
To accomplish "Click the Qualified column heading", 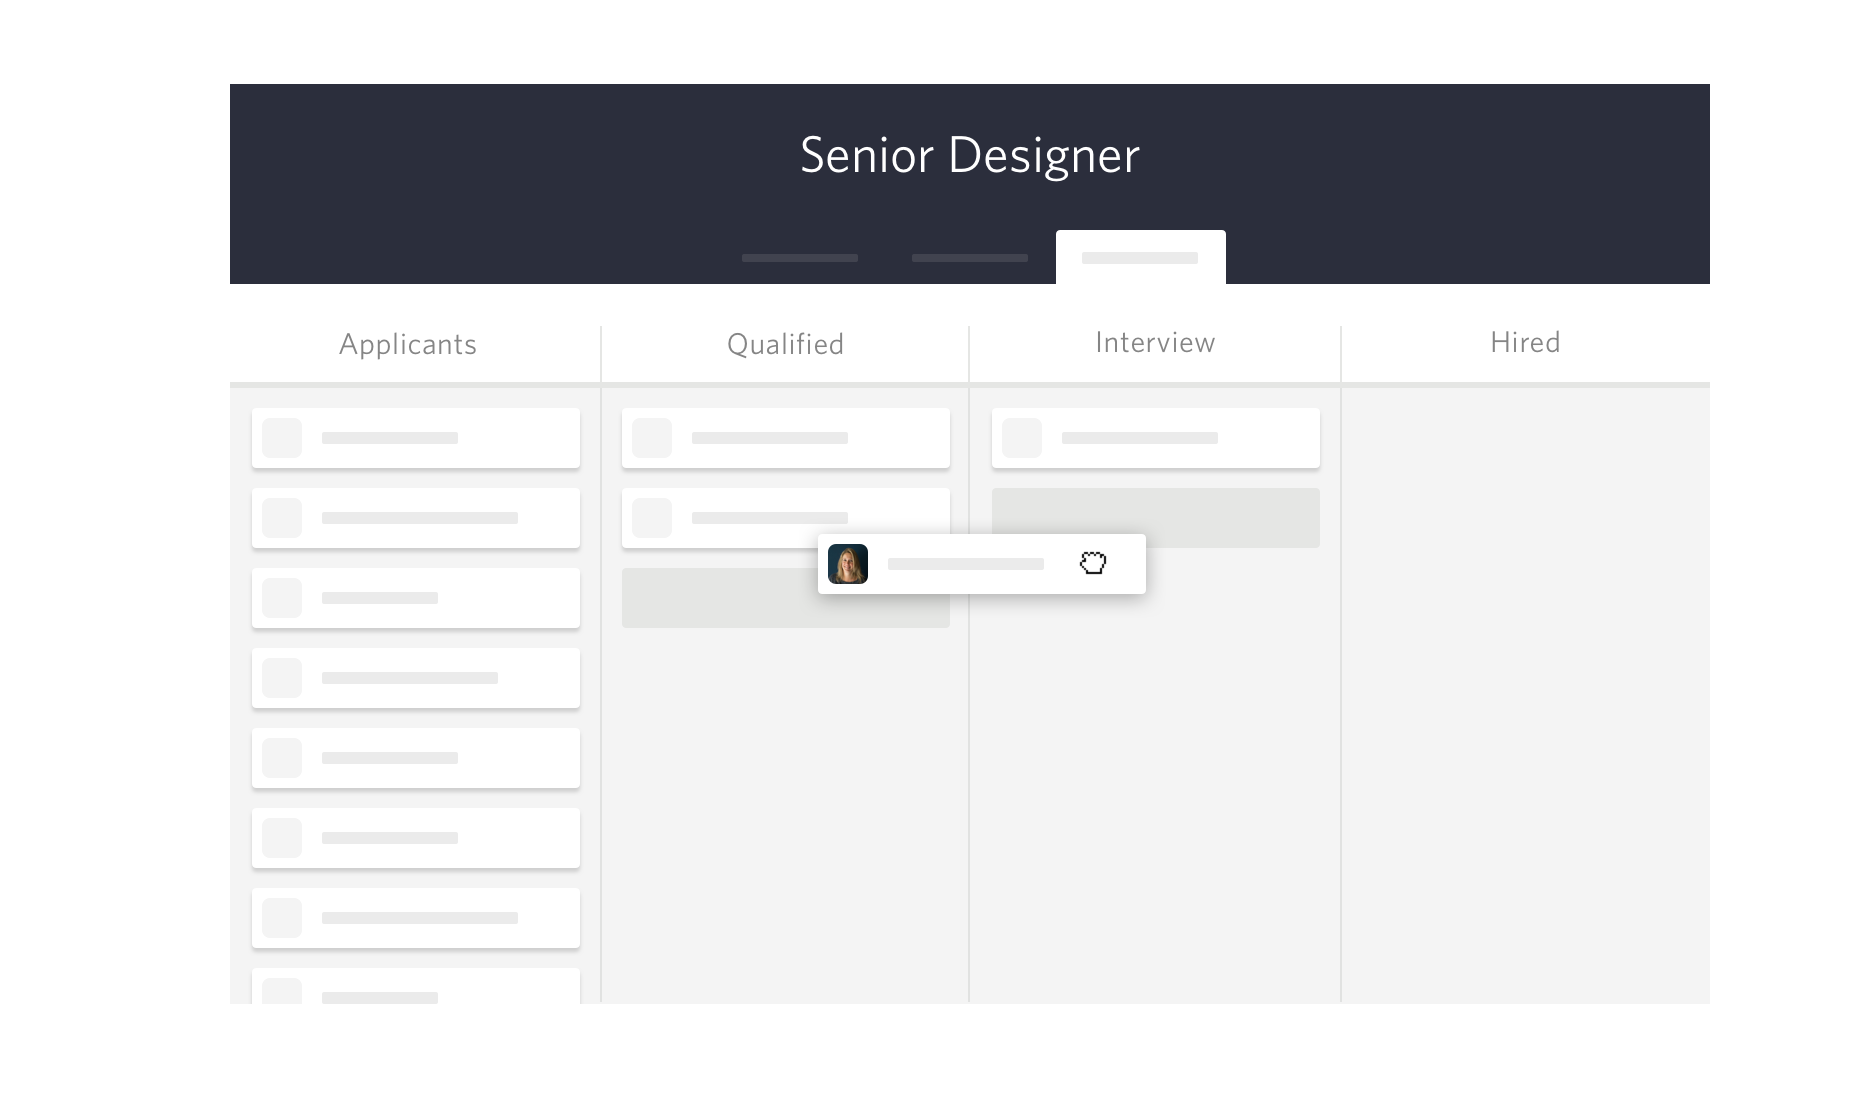I will click(x=785, y=345).
